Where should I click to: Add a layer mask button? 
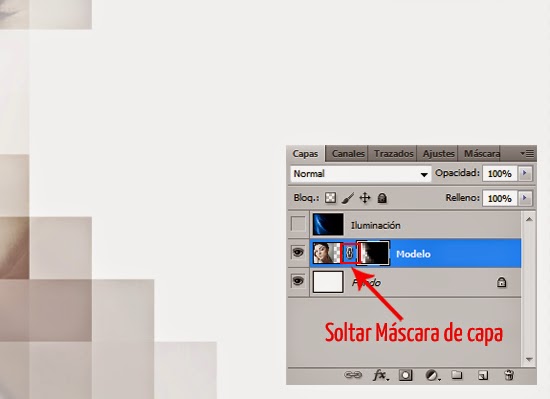pyautogui.click(x=405, y=376)
